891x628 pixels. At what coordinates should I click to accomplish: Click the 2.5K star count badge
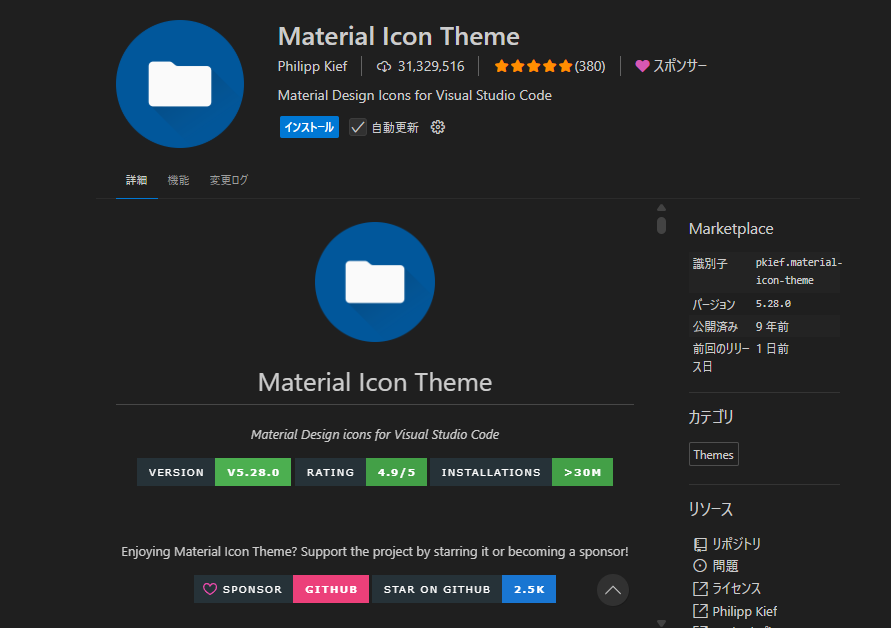coord(528,589)
